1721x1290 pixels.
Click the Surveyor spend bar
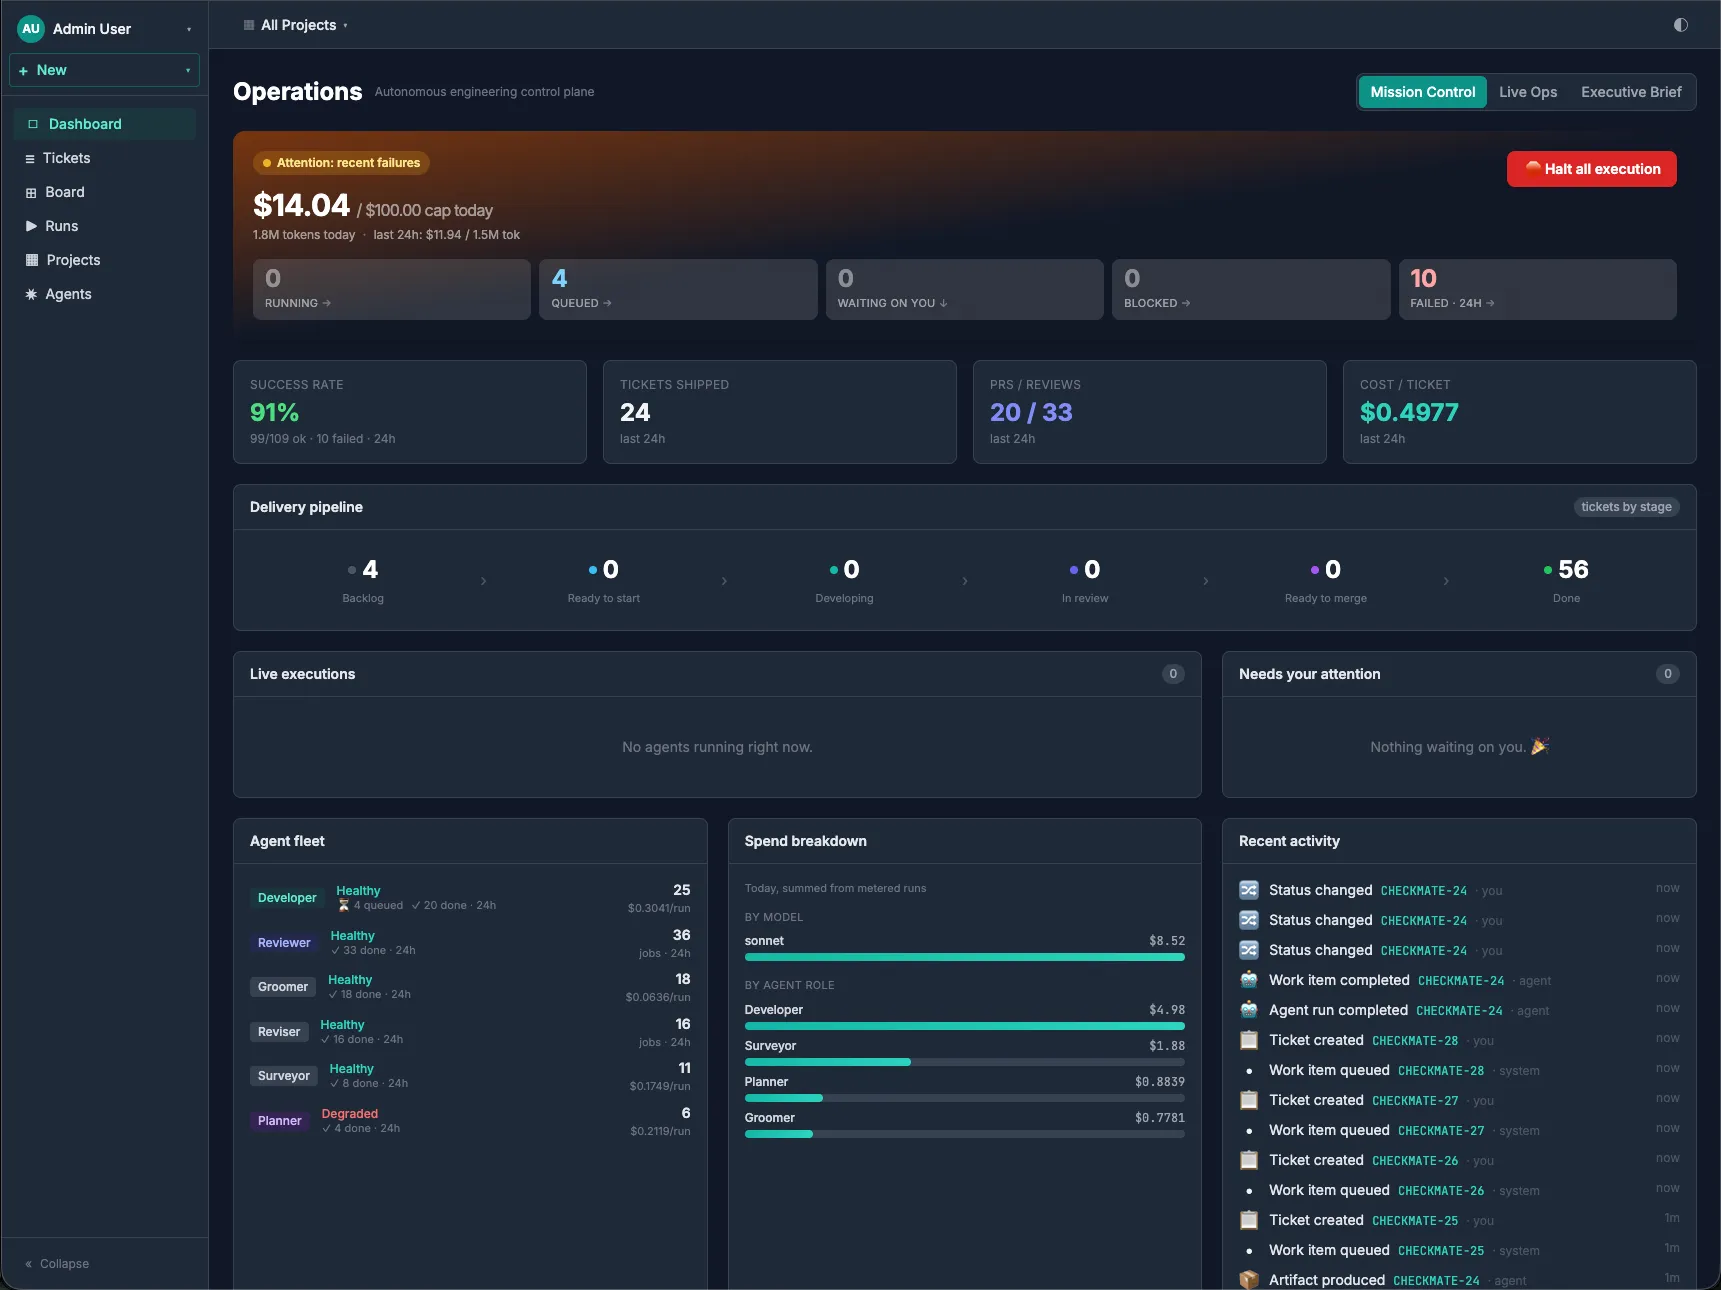(965, 1062)
